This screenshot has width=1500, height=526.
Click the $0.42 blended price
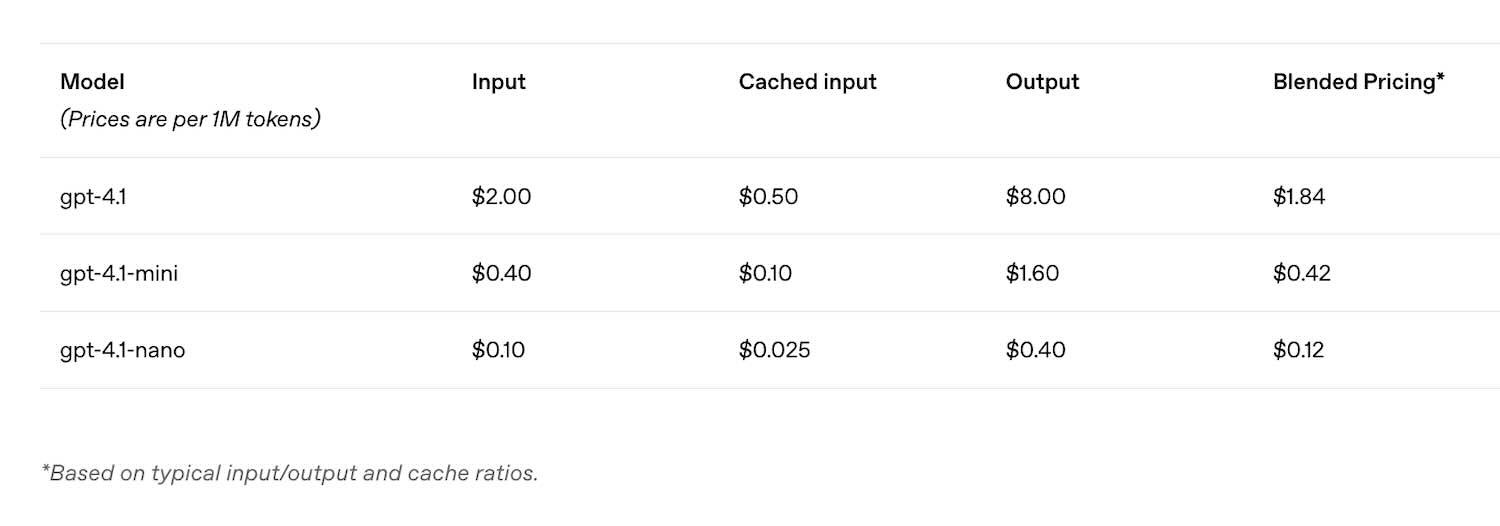tap(1302, 273)
